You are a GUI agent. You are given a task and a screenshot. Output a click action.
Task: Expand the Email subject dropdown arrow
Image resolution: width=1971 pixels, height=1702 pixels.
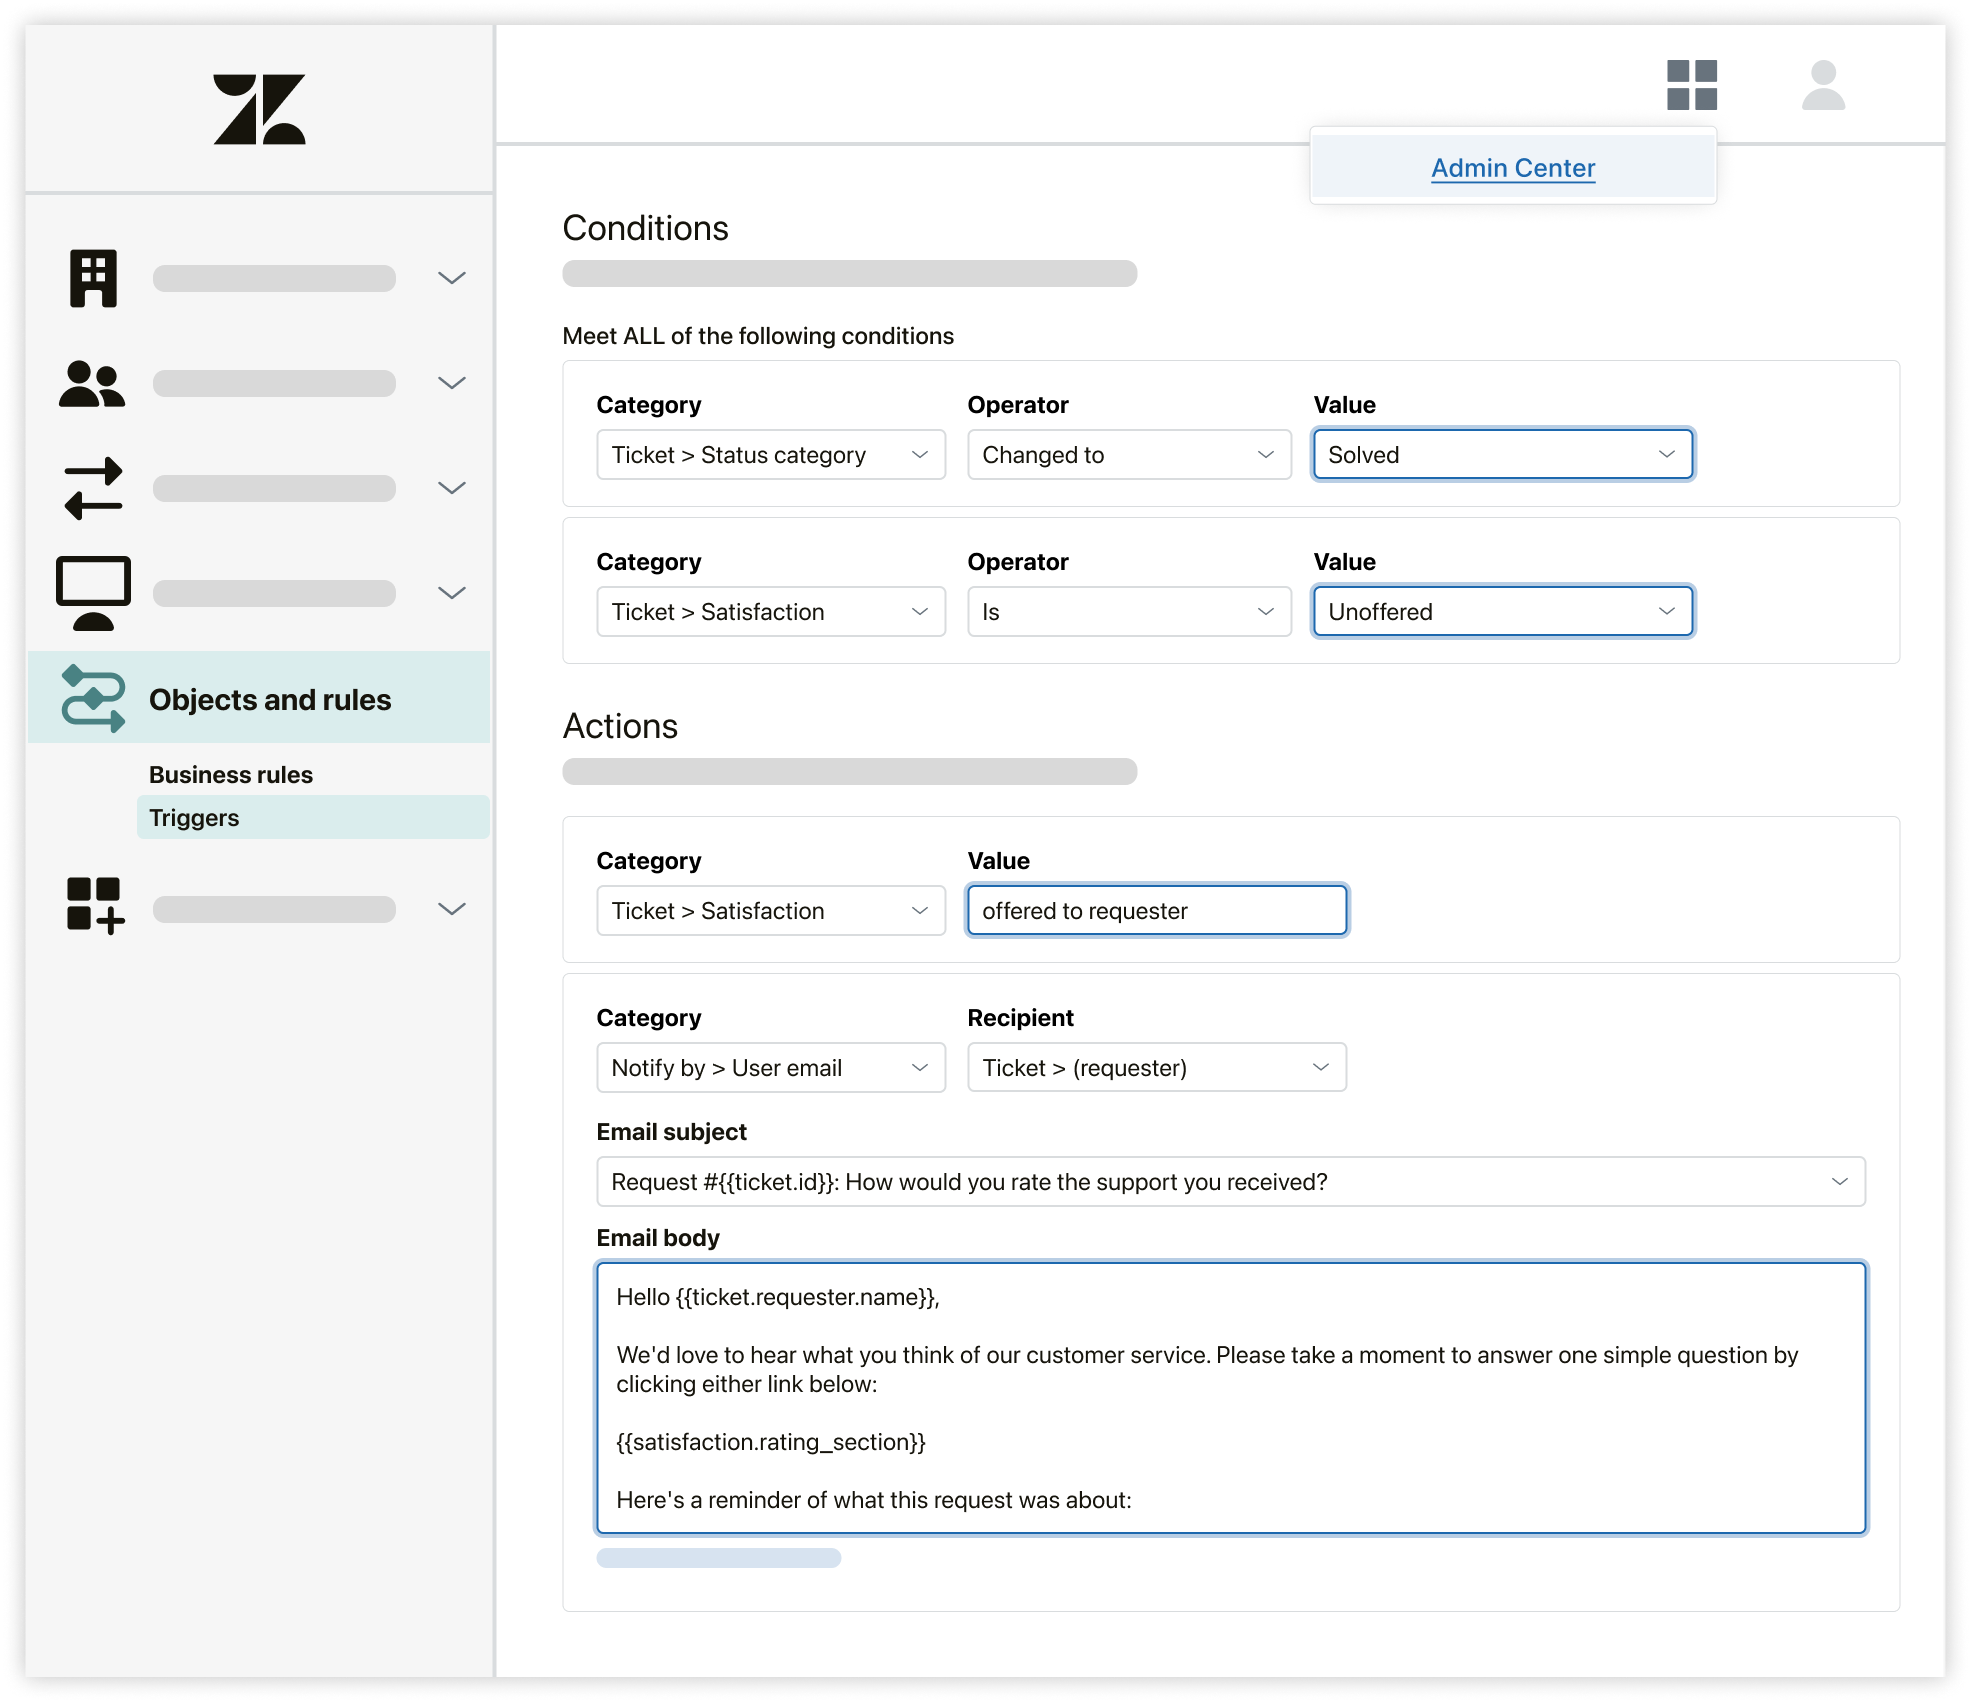click(1839, 1181)
